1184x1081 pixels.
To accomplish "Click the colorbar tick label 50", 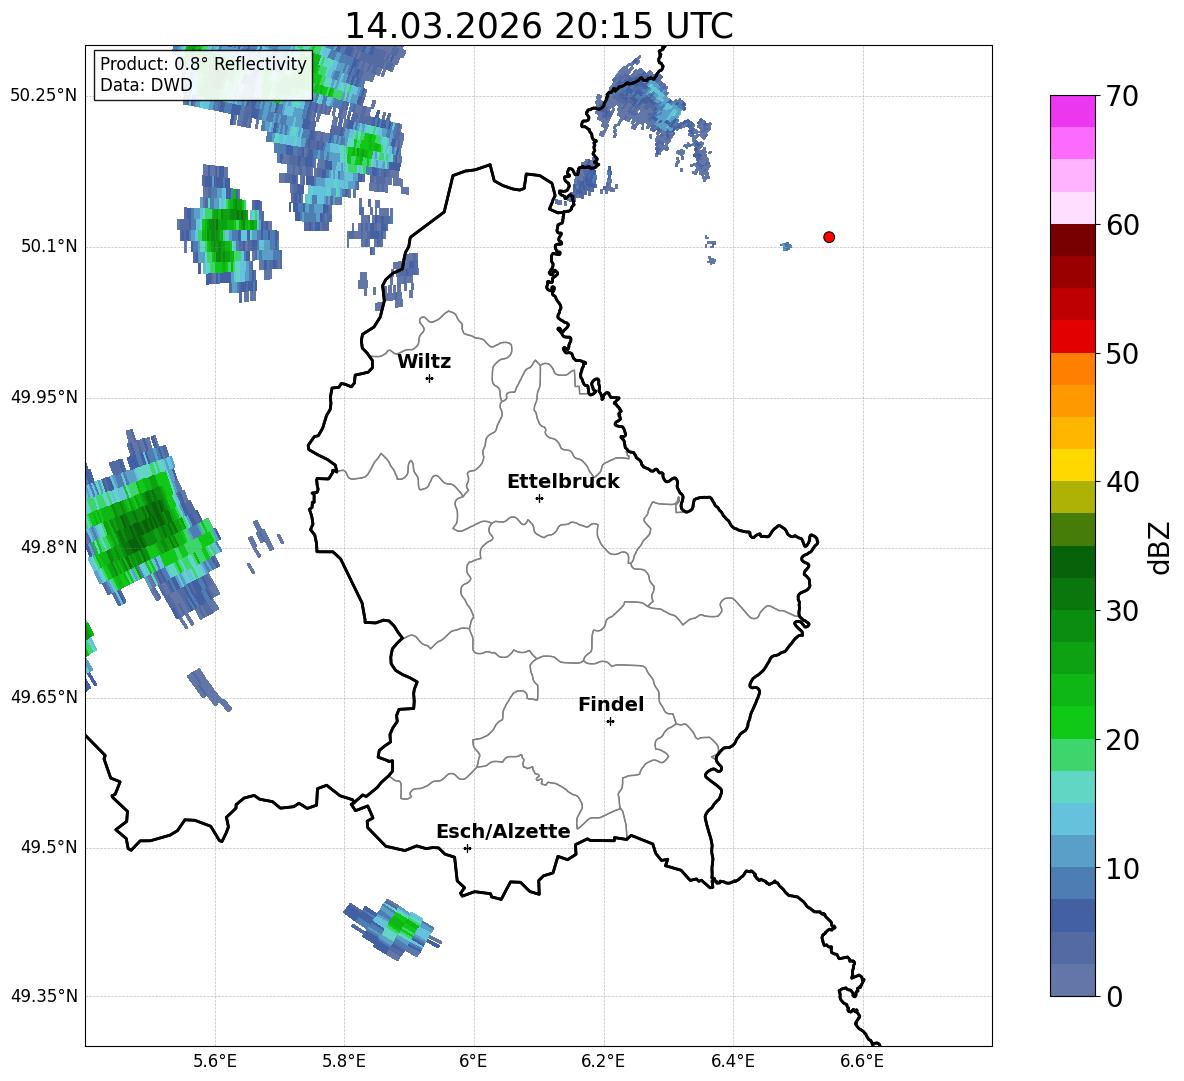I will coord(1121,353).
